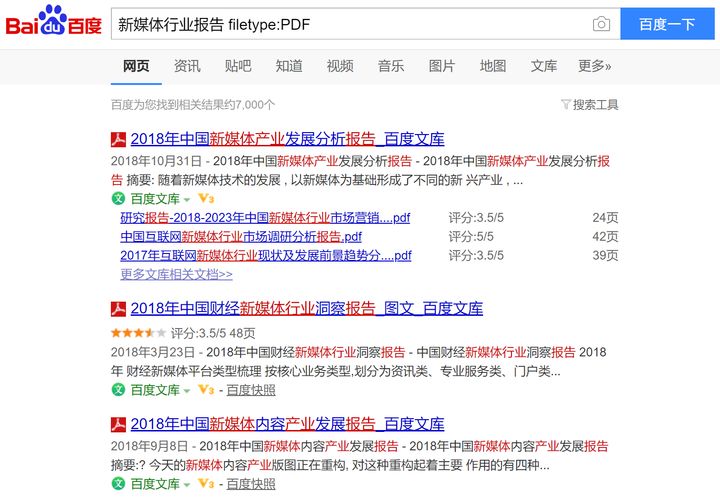Click the 24页 page count
The image size is (720, 498).
[605, 218]
